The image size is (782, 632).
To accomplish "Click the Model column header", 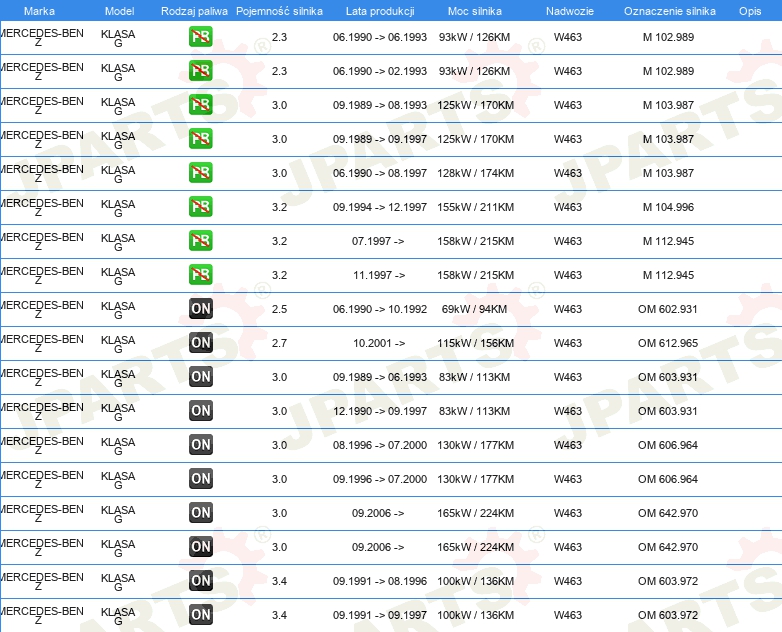I will pos(120,11).
